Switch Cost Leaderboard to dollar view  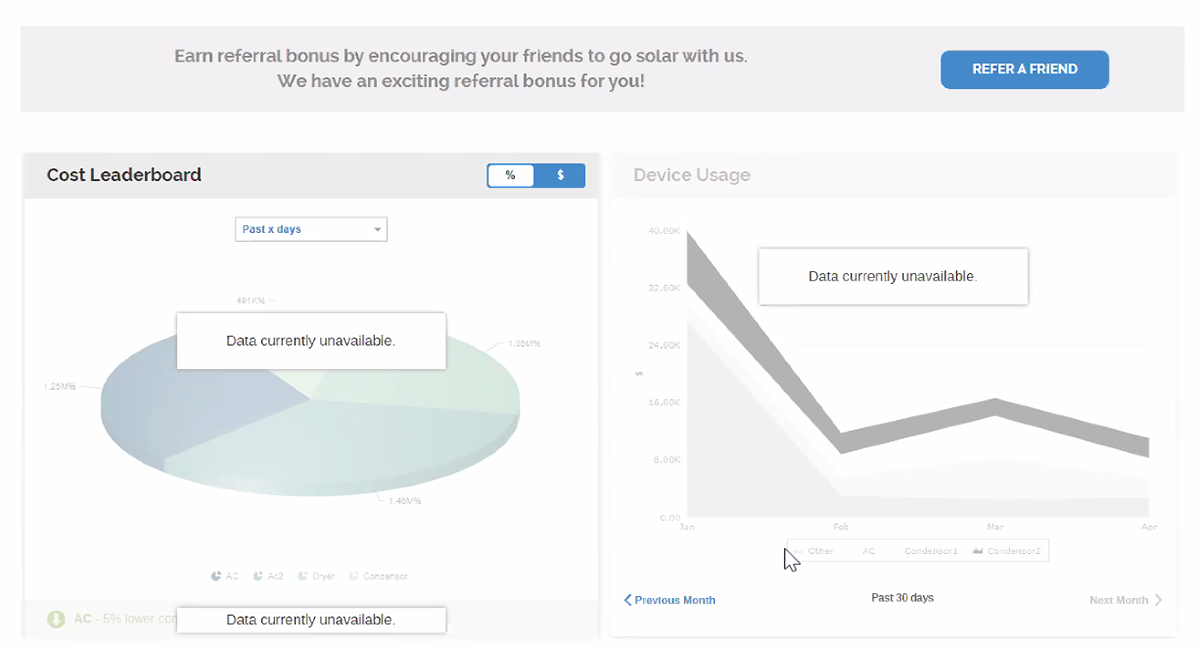coord(560,175)
